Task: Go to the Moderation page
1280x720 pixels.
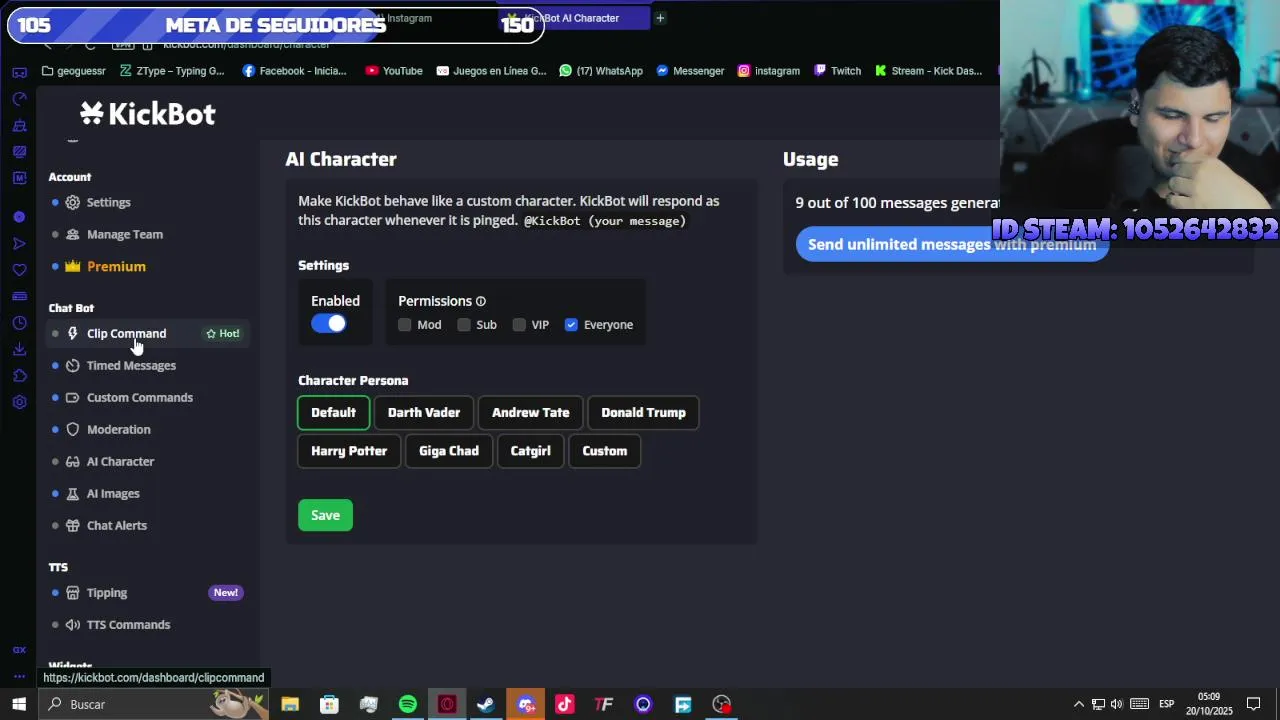Action: 119,429
